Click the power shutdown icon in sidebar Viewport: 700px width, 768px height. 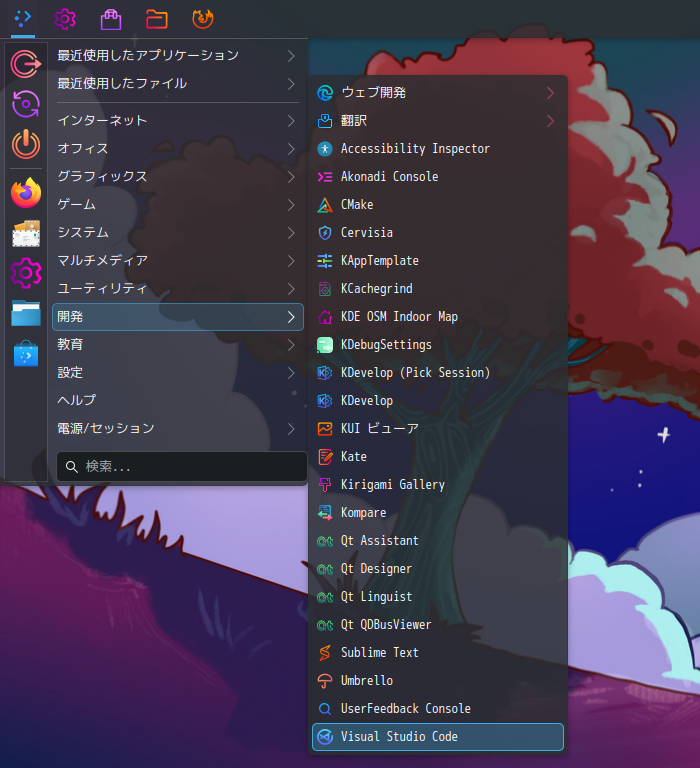point(26,144)
